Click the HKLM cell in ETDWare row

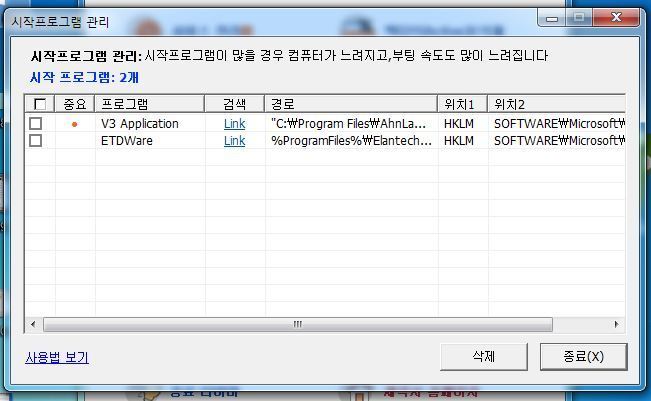point(459,141)
